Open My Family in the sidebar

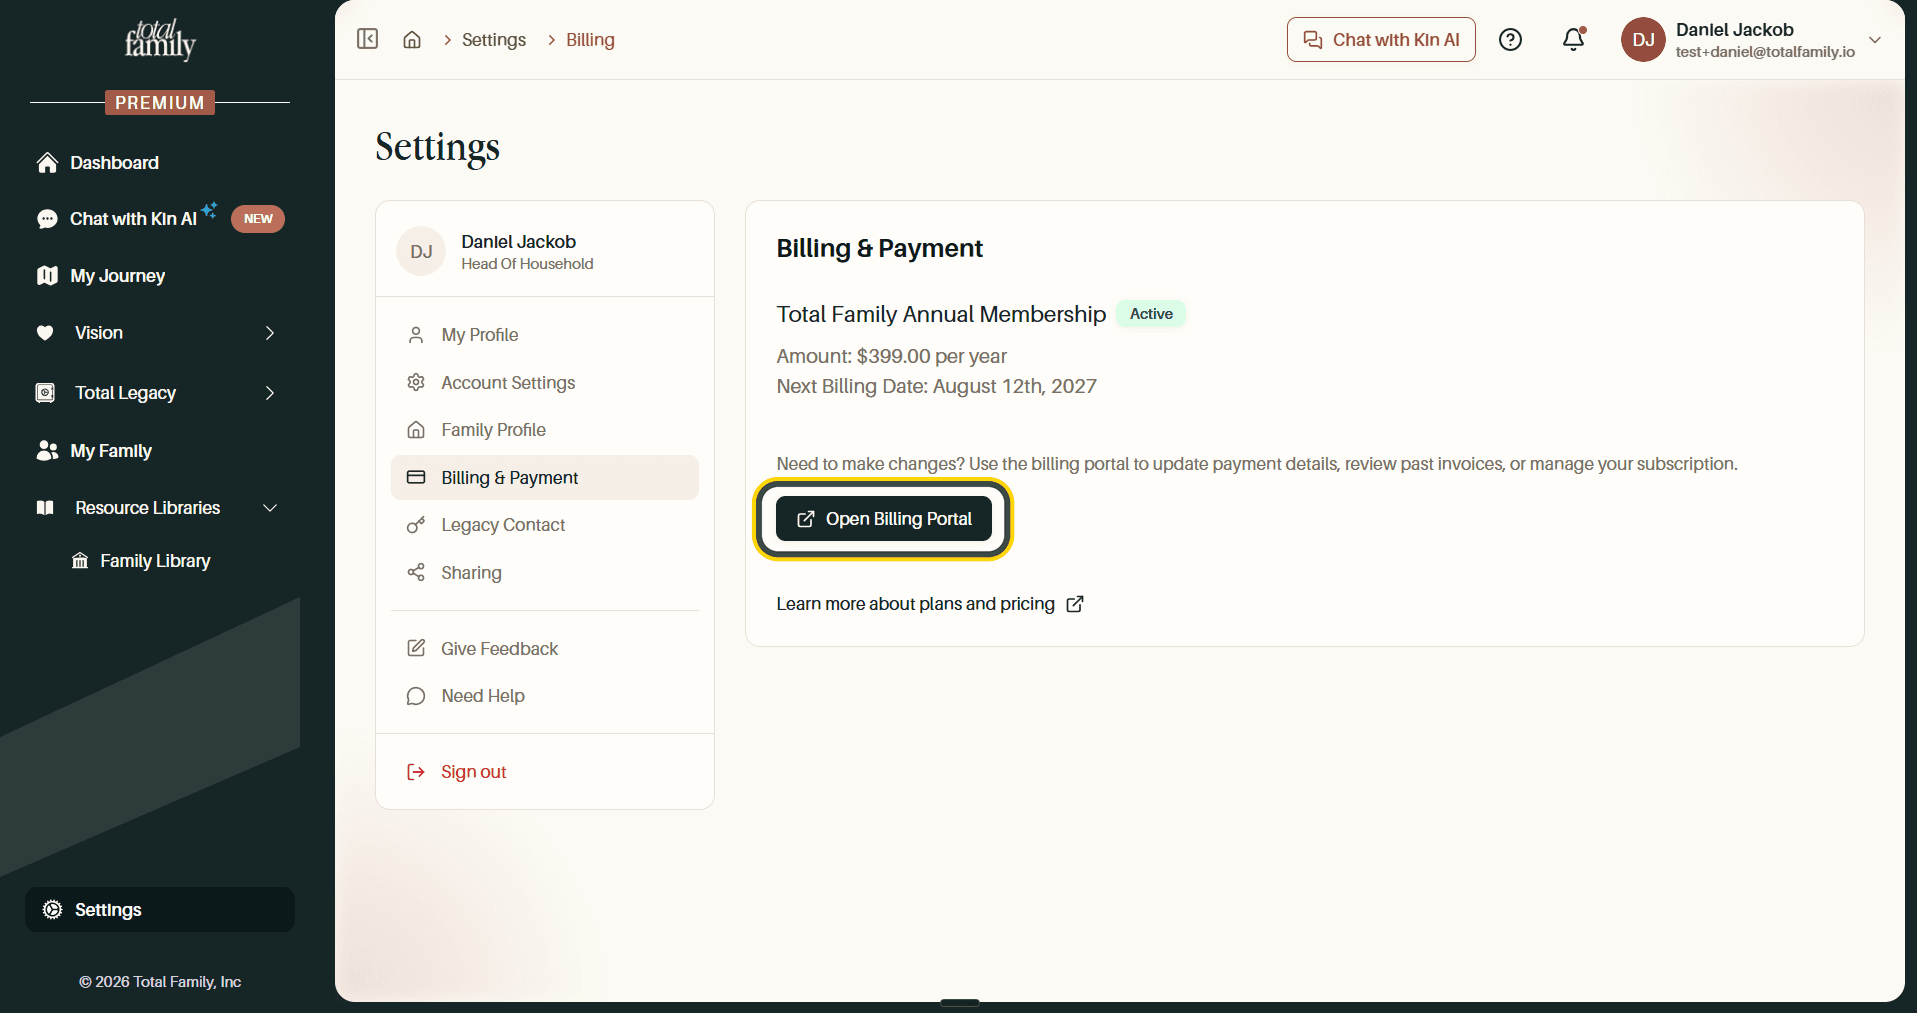click(111, 451)
